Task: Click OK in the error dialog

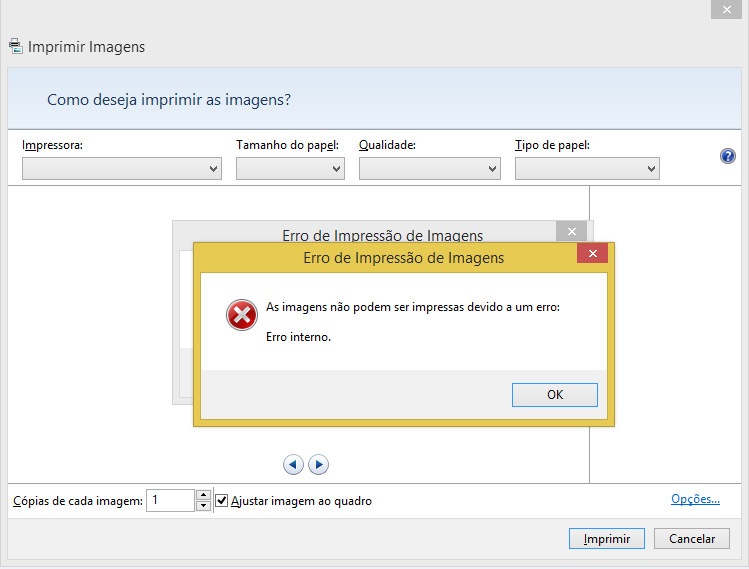Action: pos(555,395)
